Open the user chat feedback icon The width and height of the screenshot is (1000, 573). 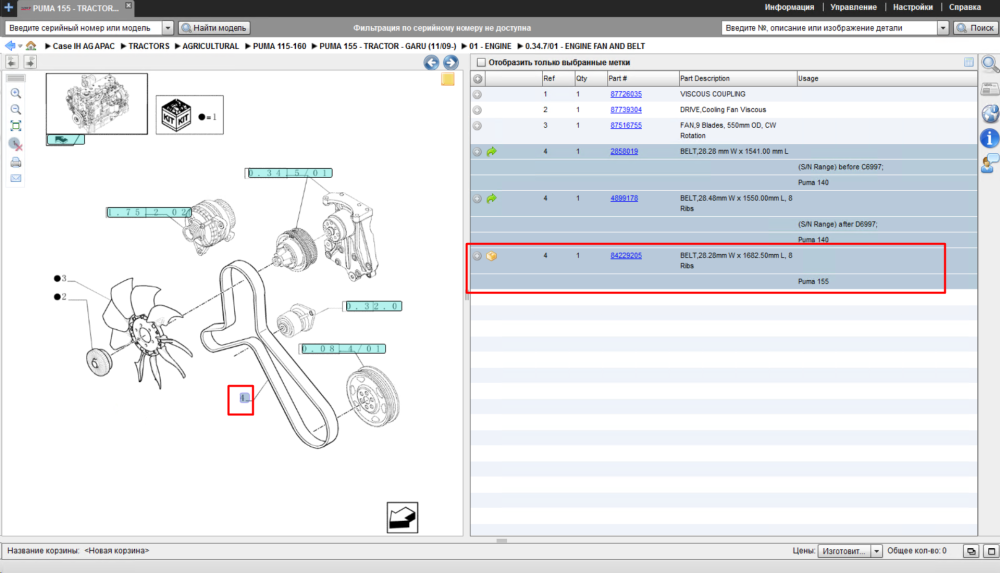tap(990, 163)
